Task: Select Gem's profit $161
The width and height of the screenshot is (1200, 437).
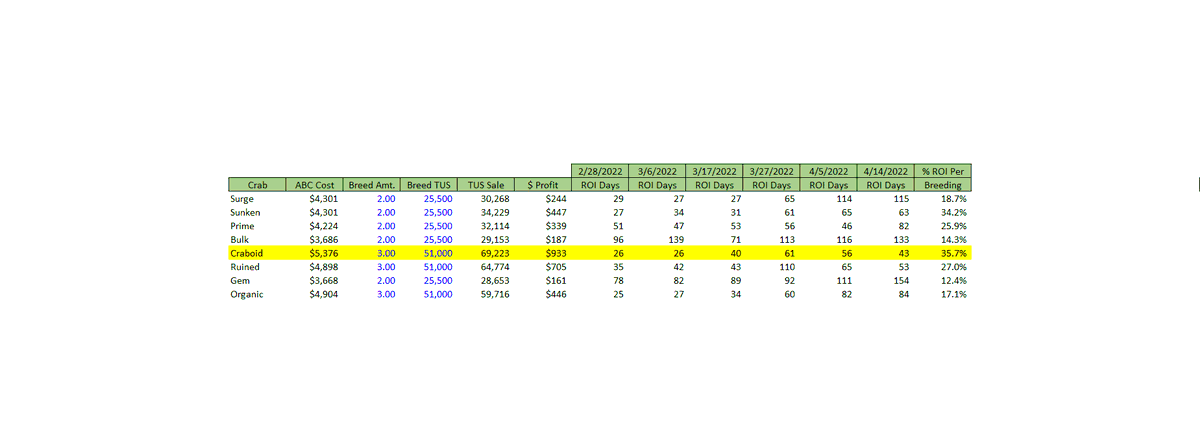Action: point(555,281)
